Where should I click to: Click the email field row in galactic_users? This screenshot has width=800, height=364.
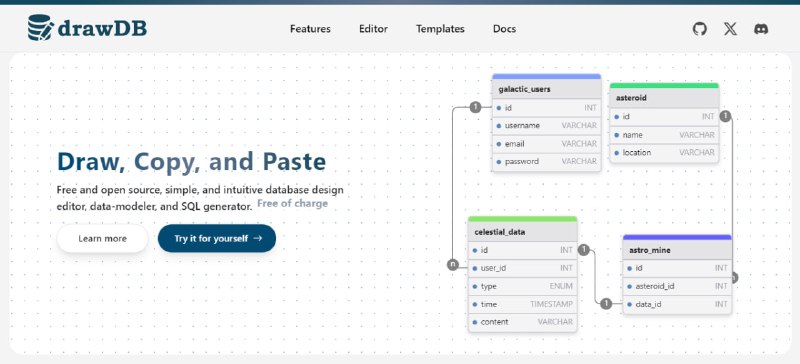[546, 144]
